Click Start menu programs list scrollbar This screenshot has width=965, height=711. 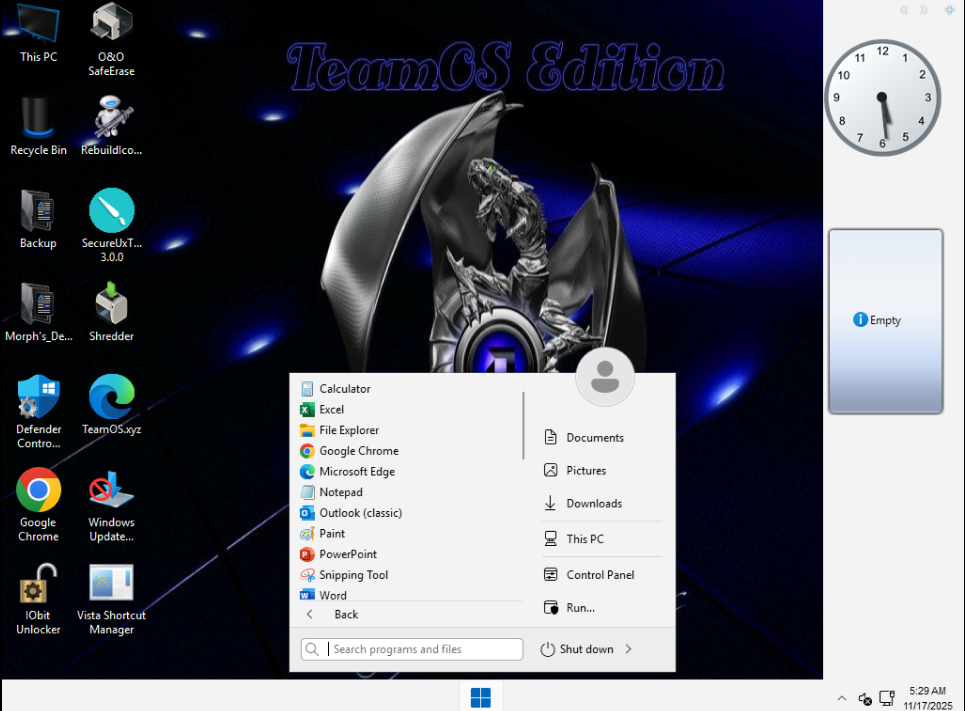click(524, 426)
